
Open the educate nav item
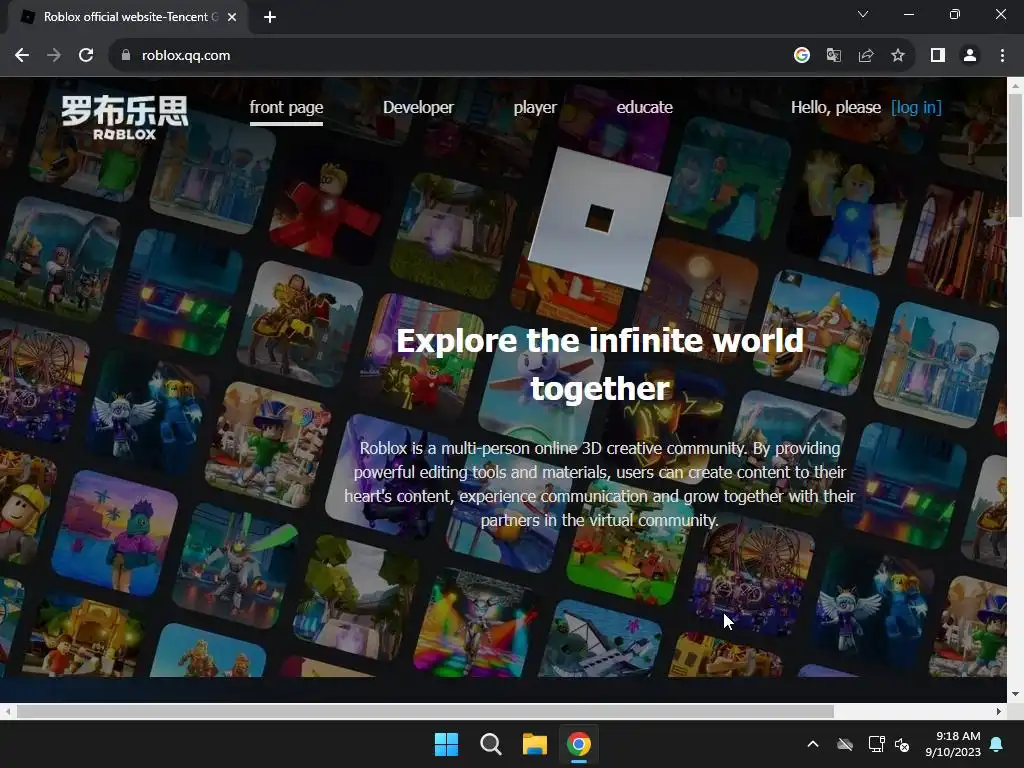(645, 108)
